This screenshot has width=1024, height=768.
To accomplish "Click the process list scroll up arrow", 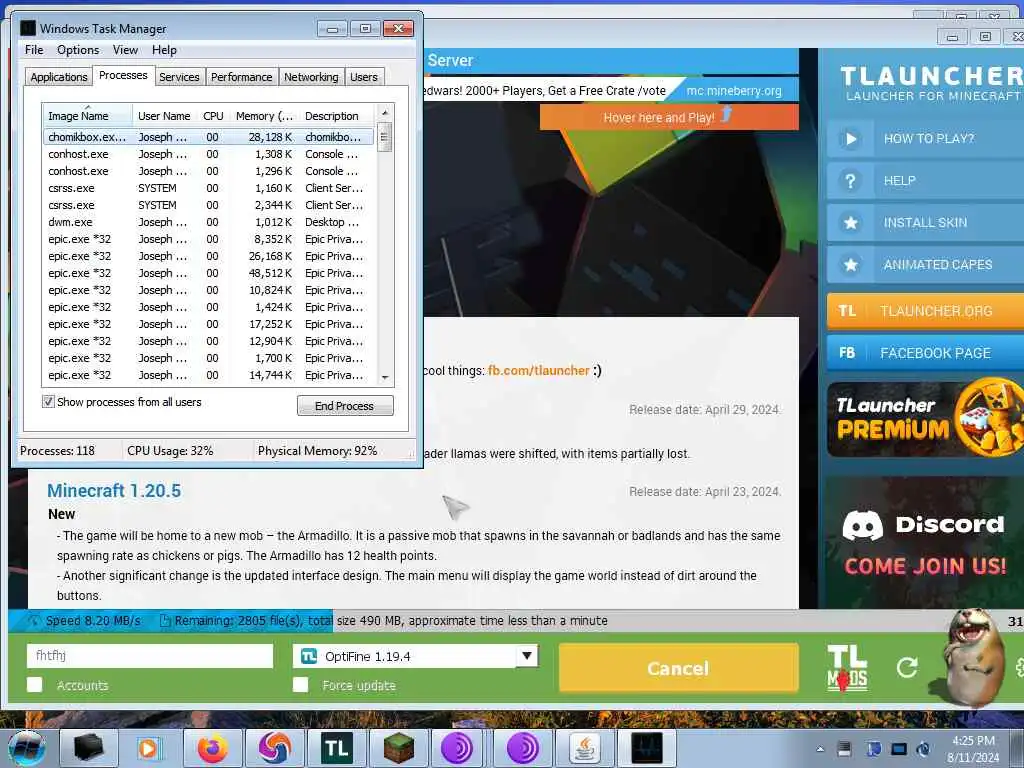I will click(x=385, y=112).
